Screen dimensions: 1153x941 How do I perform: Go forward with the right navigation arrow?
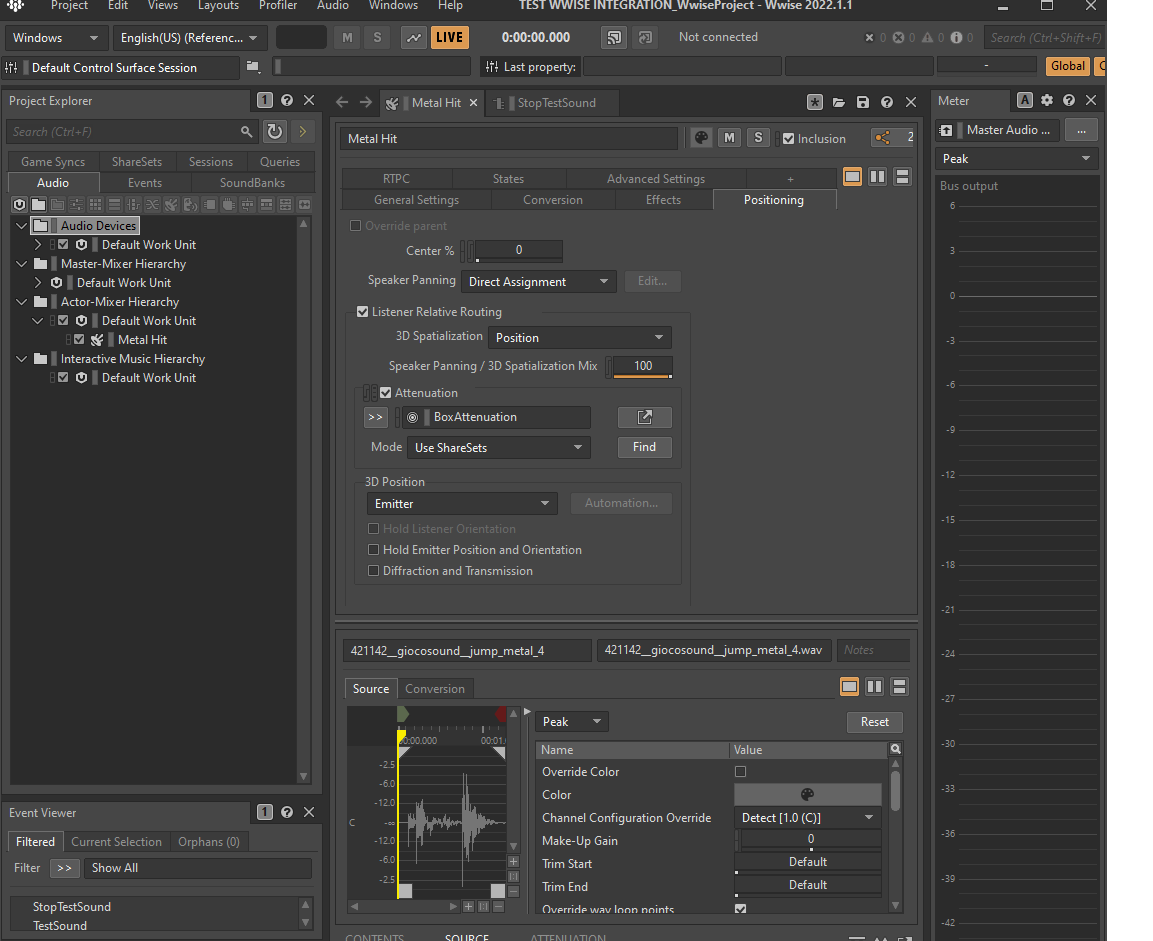point(365,102)
